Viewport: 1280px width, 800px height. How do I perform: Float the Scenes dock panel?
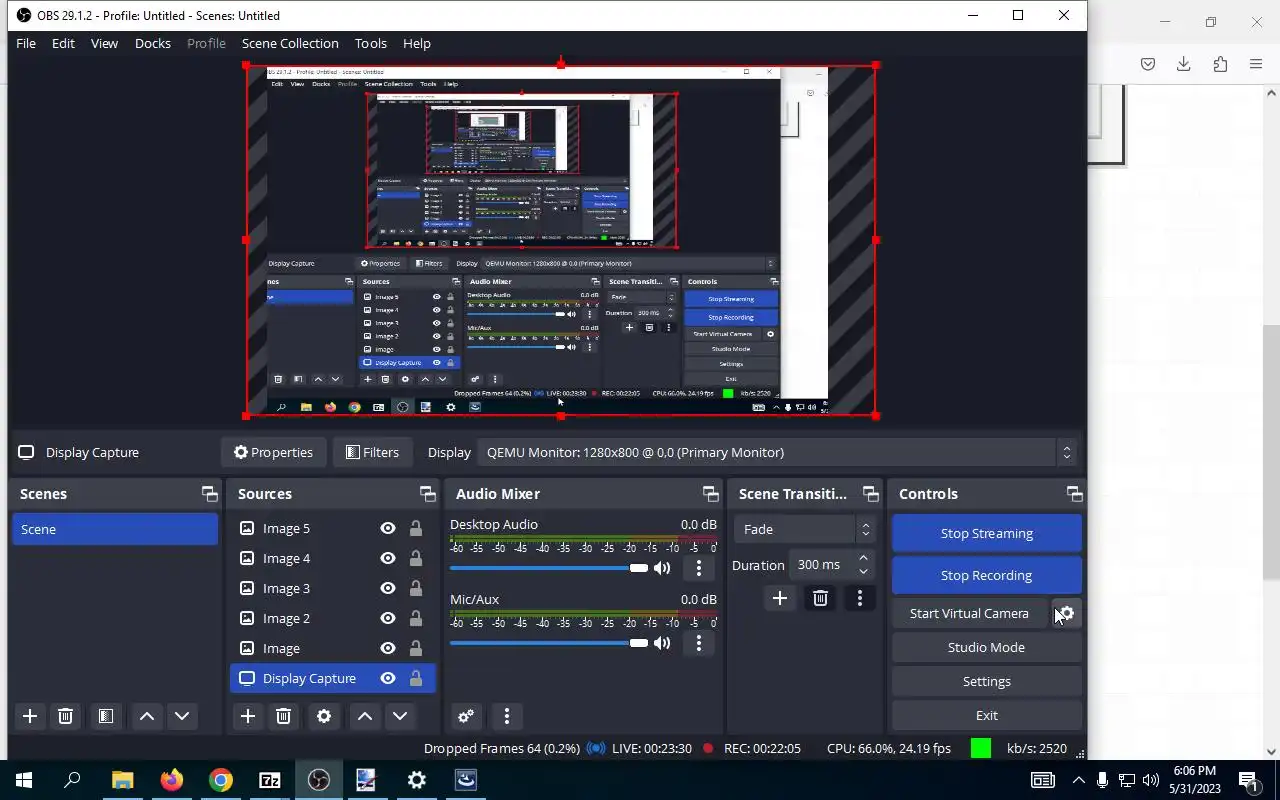point(209,494)
